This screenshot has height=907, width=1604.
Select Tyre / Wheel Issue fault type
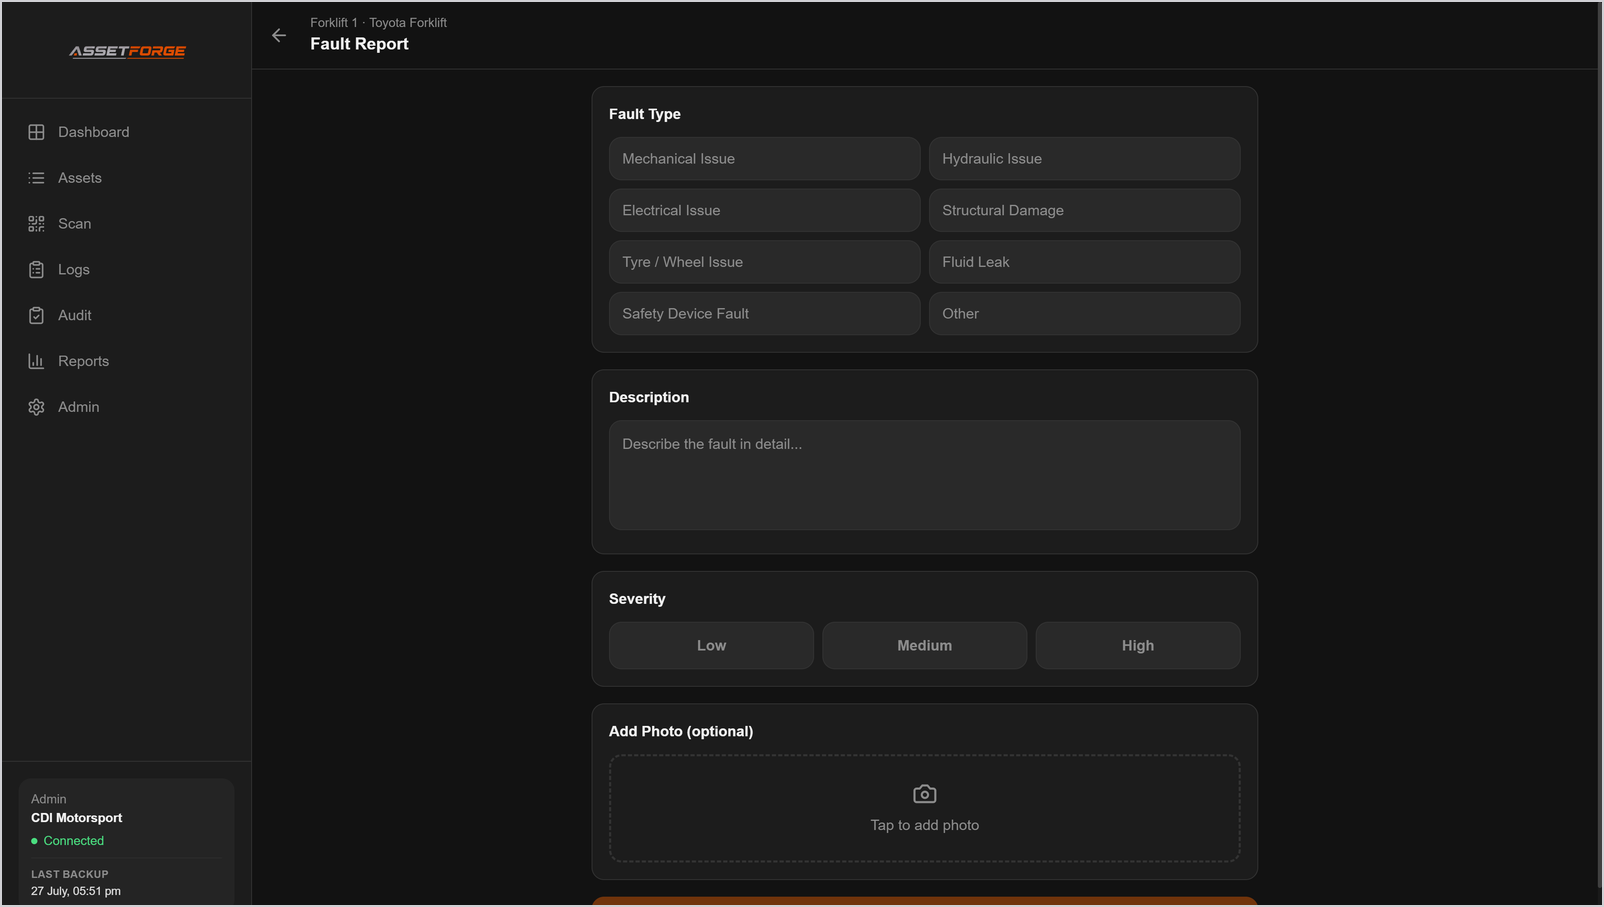765,262
